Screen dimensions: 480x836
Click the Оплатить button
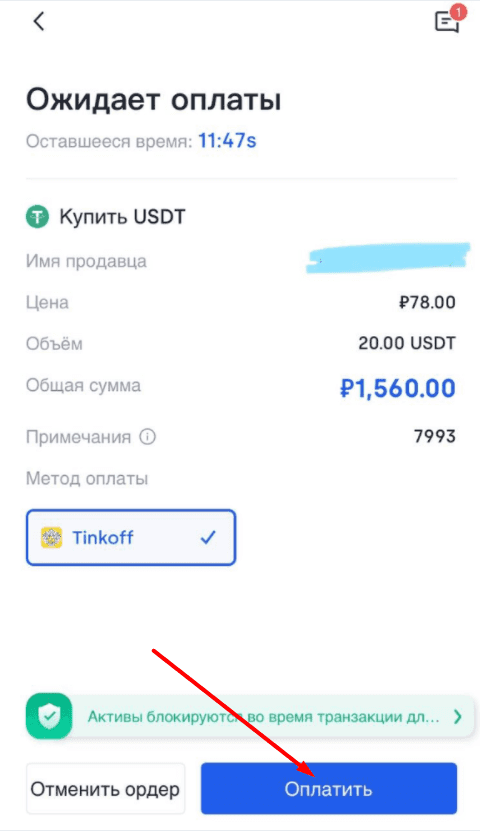[329, 789]
